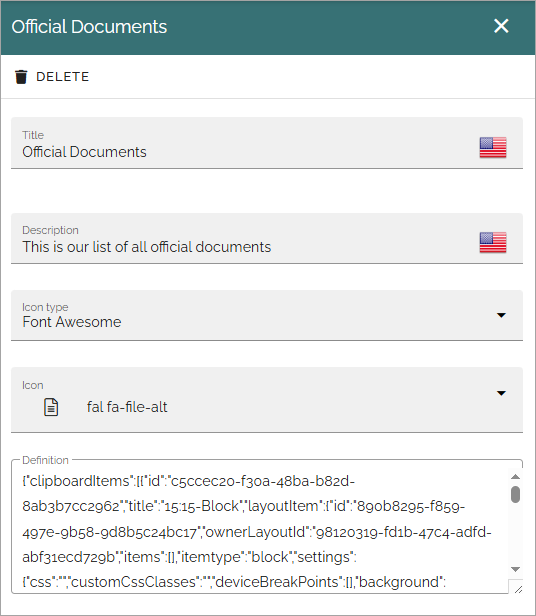
Task: Open the Icon type dropdown arrow
Action: pos(501,315)
